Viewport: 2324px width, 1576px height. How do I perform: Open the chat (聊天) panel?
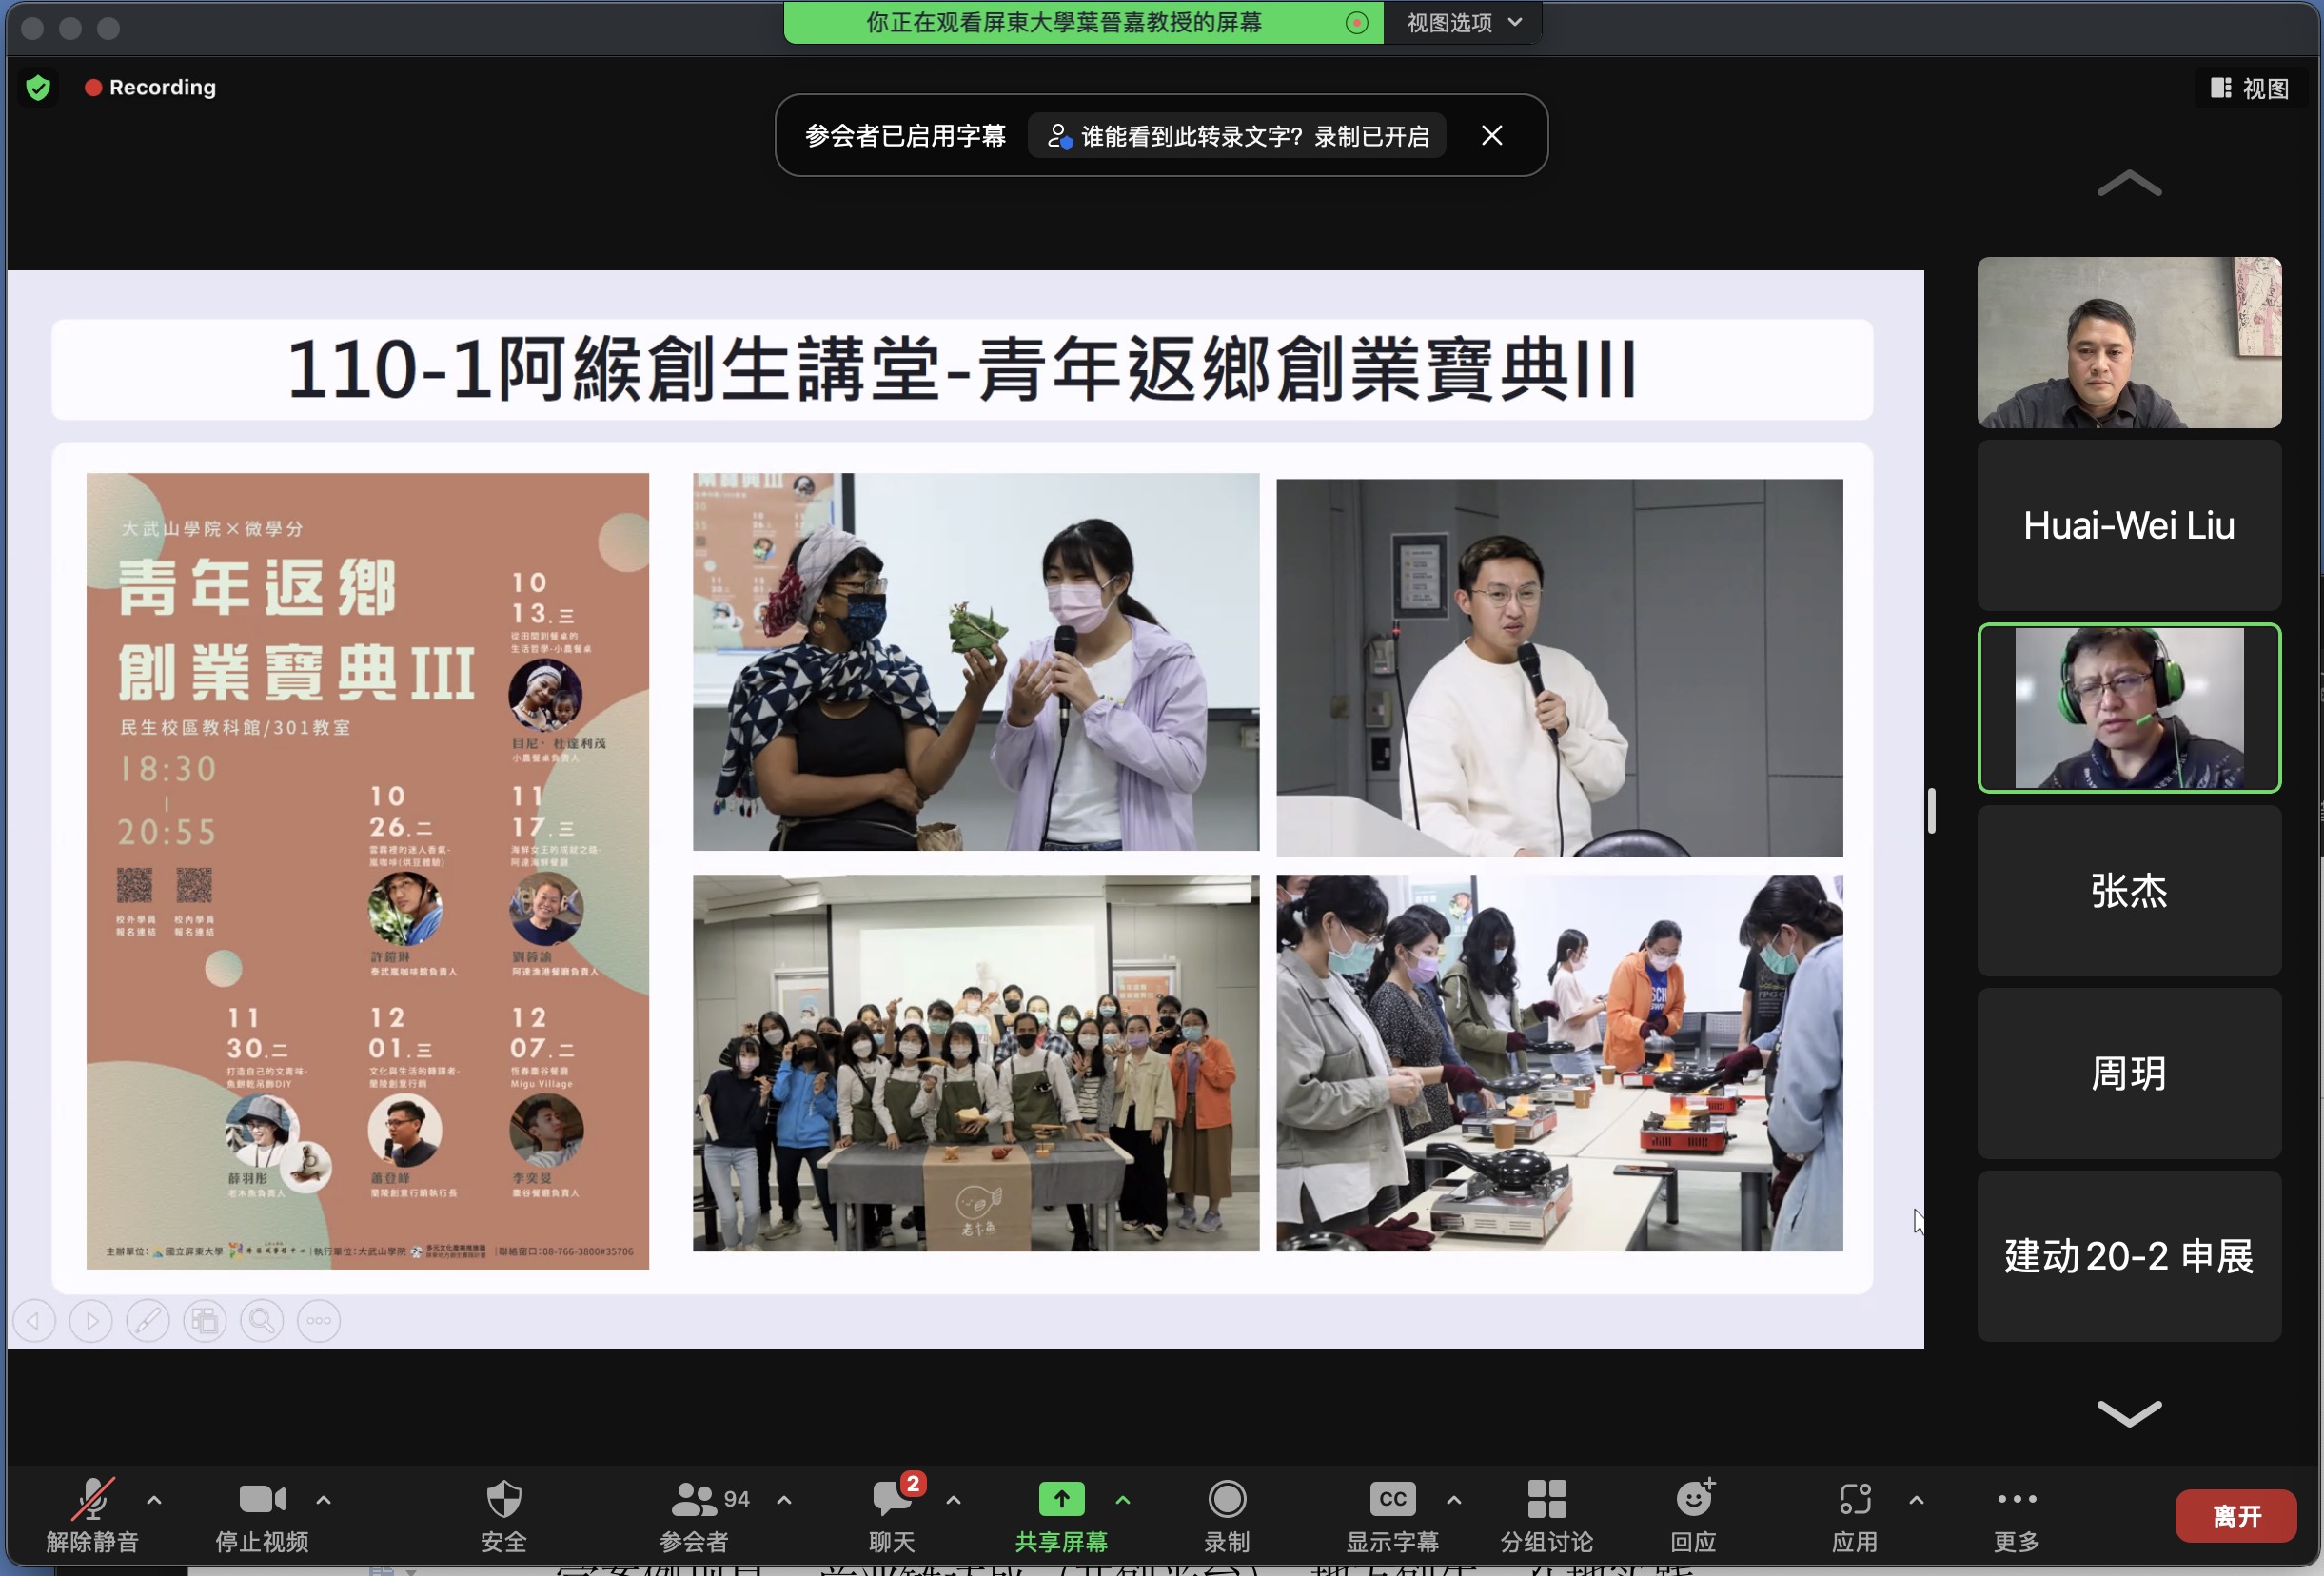click(x=891, y=1499)
